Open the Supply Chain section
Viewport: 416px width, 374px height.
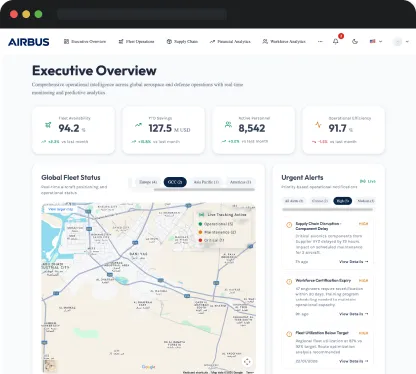tap(182, 42)
